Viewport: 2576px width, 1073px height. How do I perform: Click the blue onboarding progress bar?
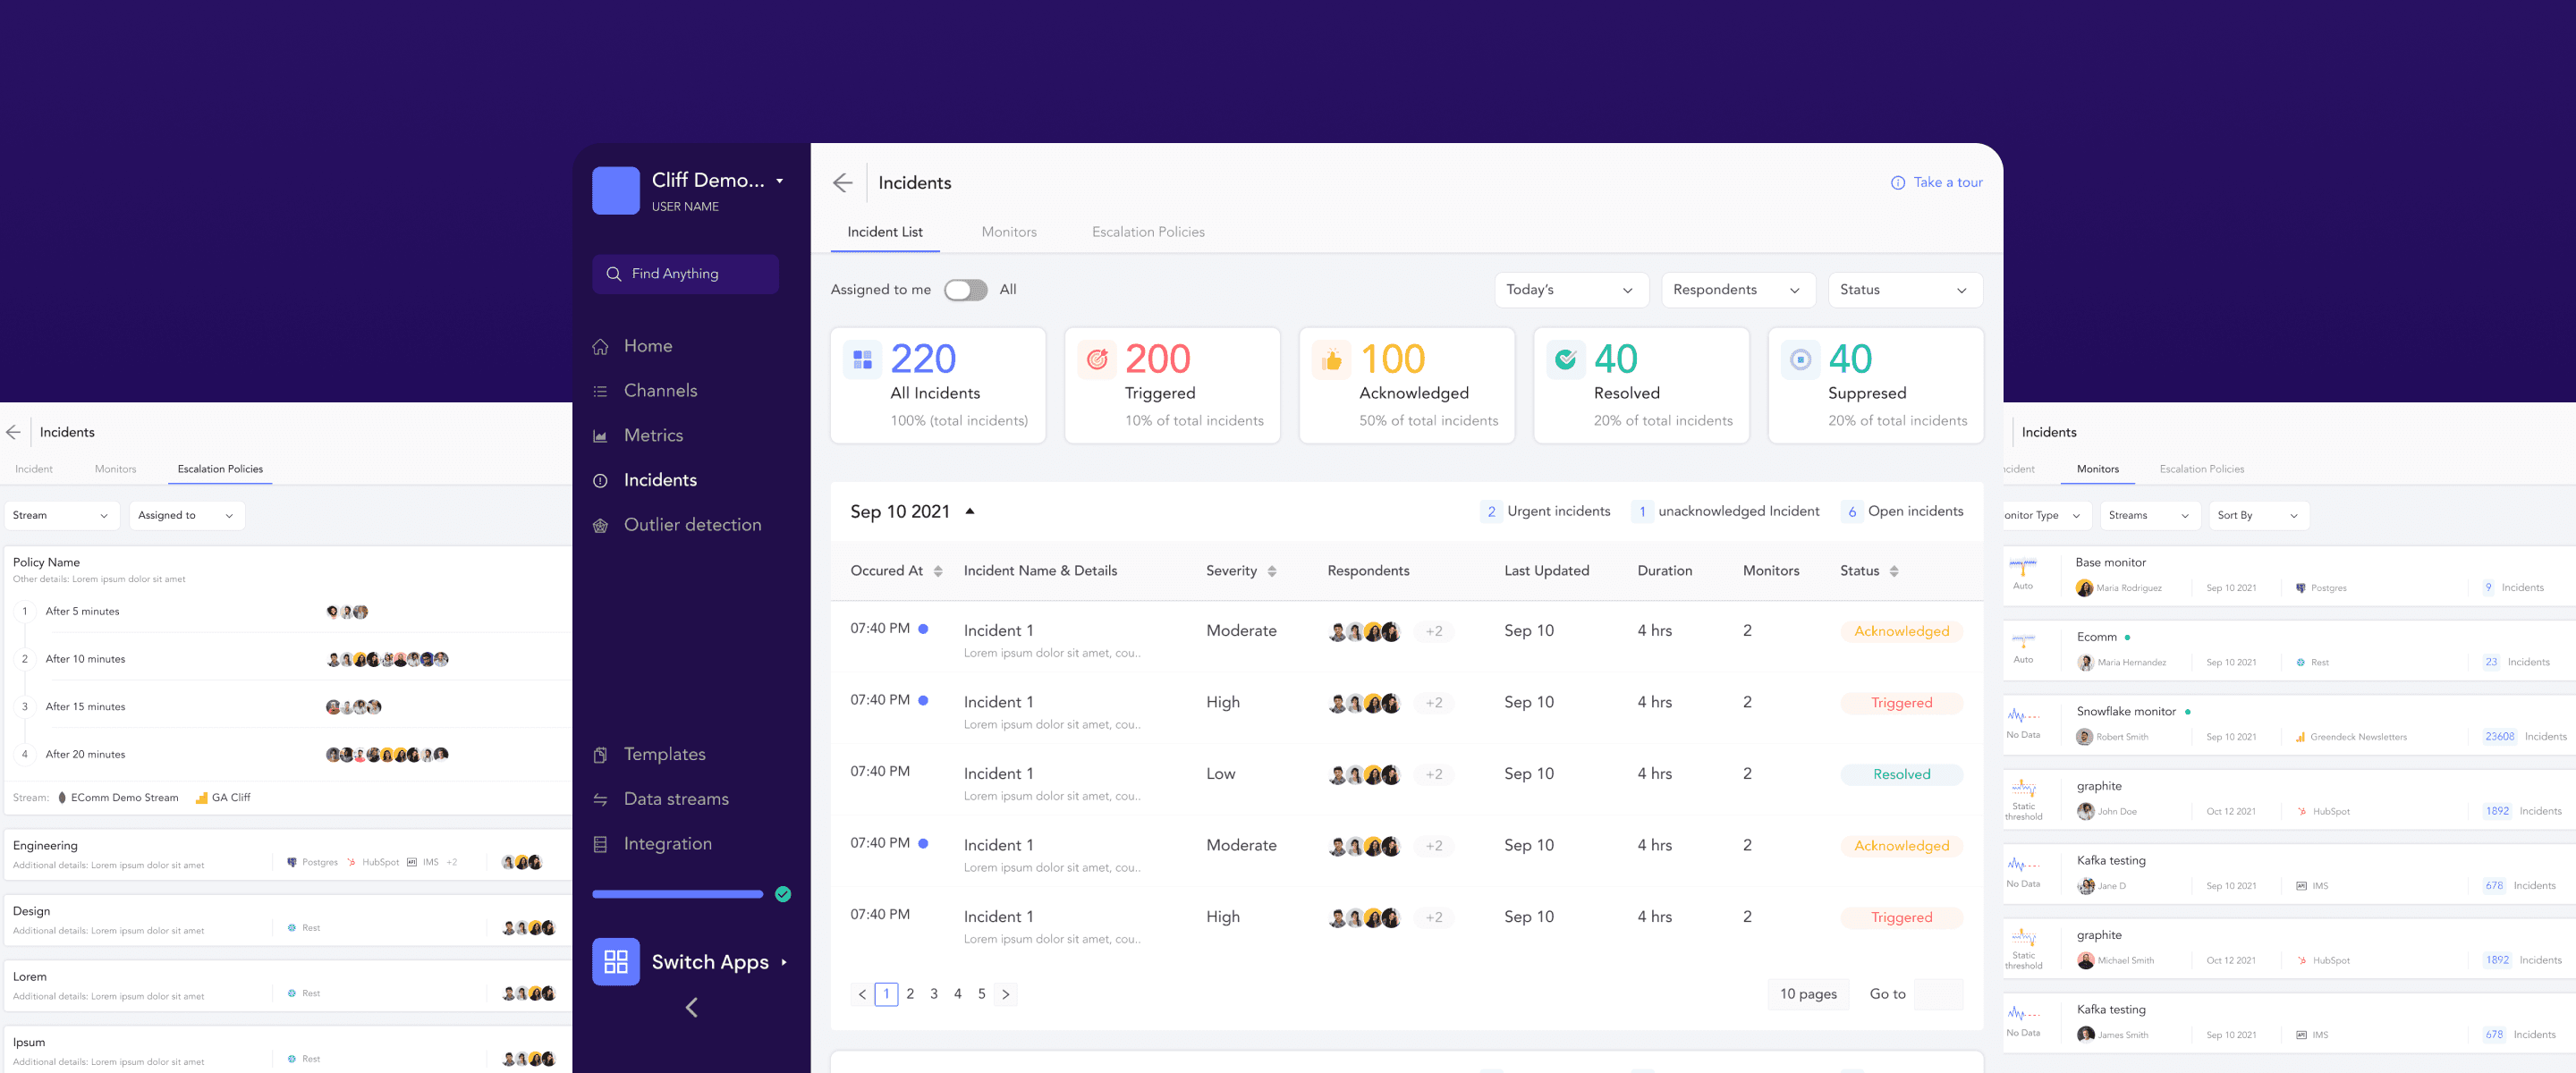(677, 894)
